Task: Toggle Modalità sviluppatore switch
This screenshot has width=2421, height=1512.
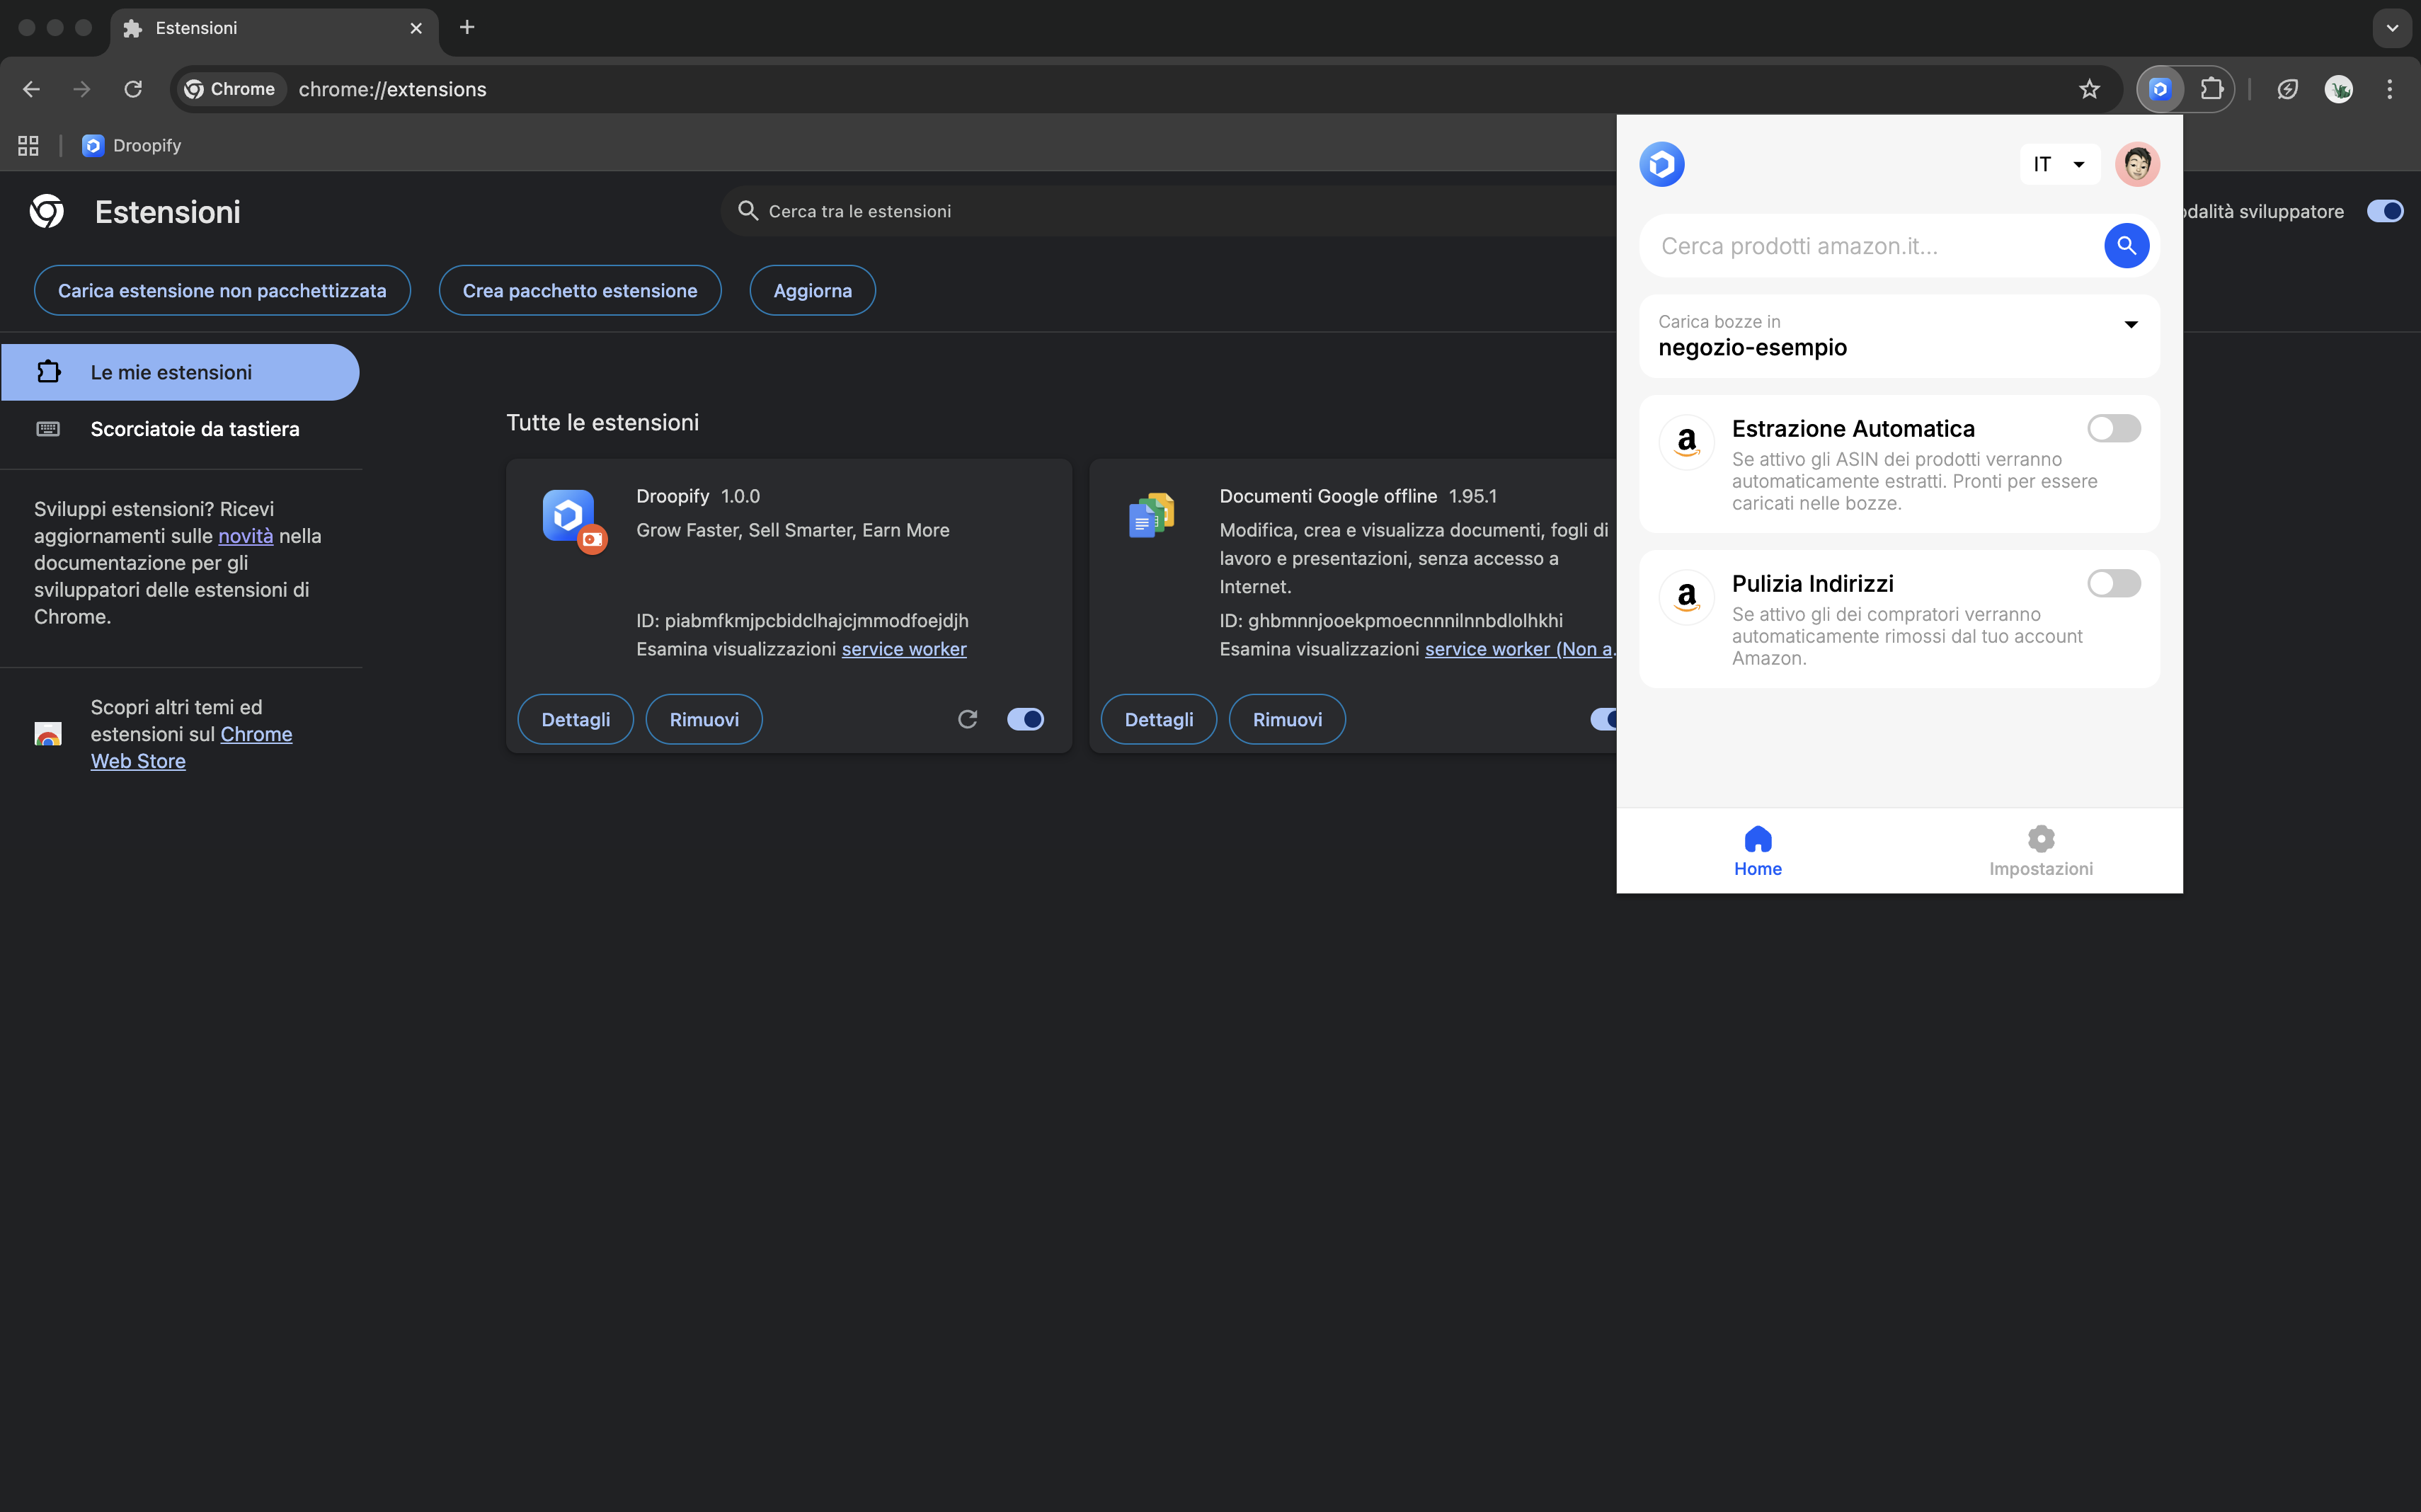Action: pyautogui.click(x=2384, y=211)
